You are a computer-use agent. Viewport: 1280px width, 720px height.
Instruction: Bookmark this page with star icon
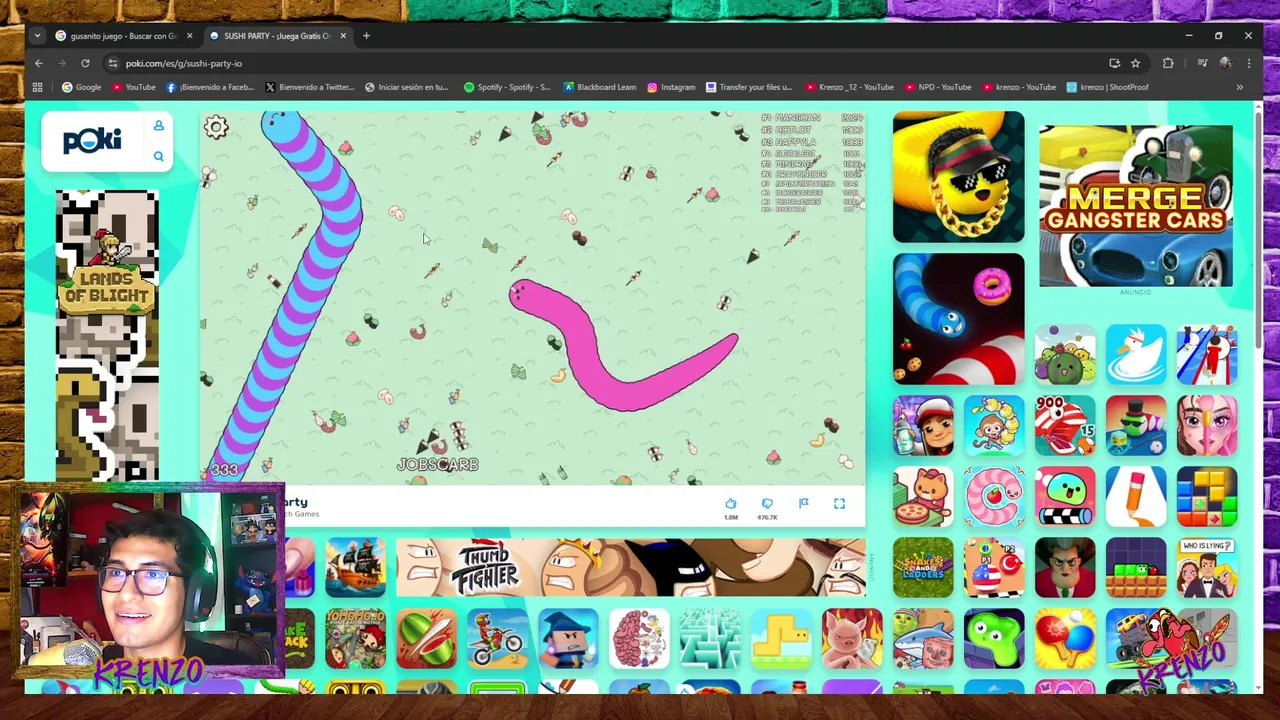pyautogui.click(x=1135, y=63)
